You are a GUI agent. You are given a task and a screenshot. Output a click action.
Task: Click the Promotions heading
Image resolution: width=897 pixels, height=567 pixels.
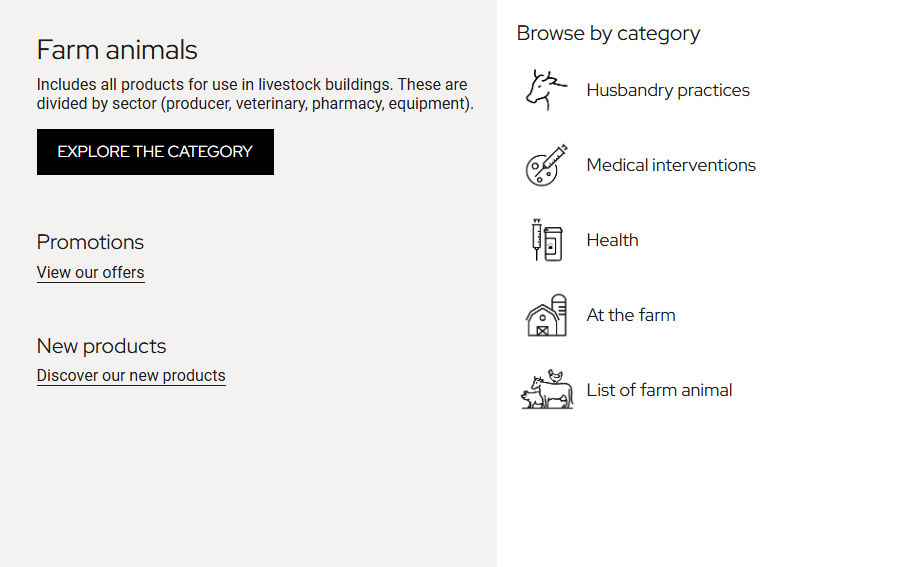[x=90, y=242]
